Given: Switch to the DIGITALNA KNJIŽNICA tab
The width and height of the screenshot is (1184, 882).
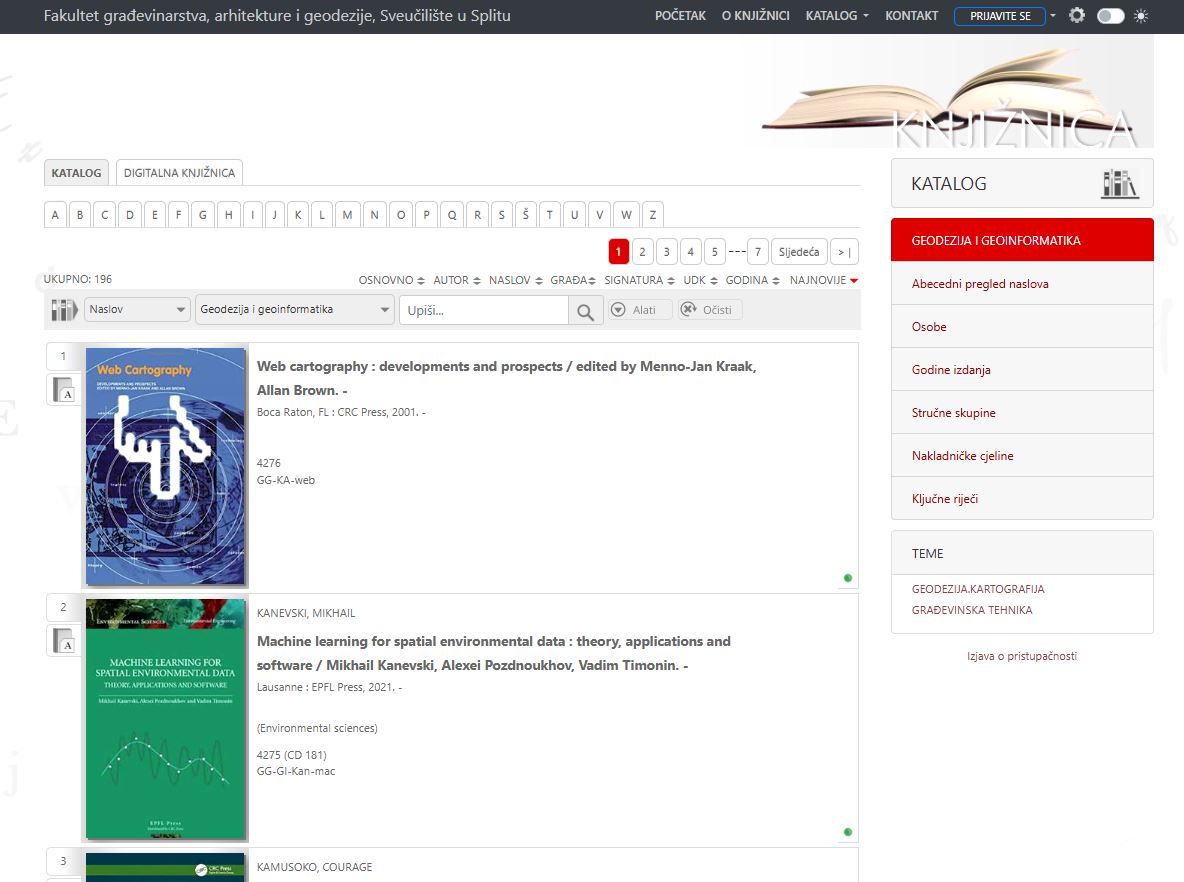Looking at the screenshot, I should click(x=179, y=173).
